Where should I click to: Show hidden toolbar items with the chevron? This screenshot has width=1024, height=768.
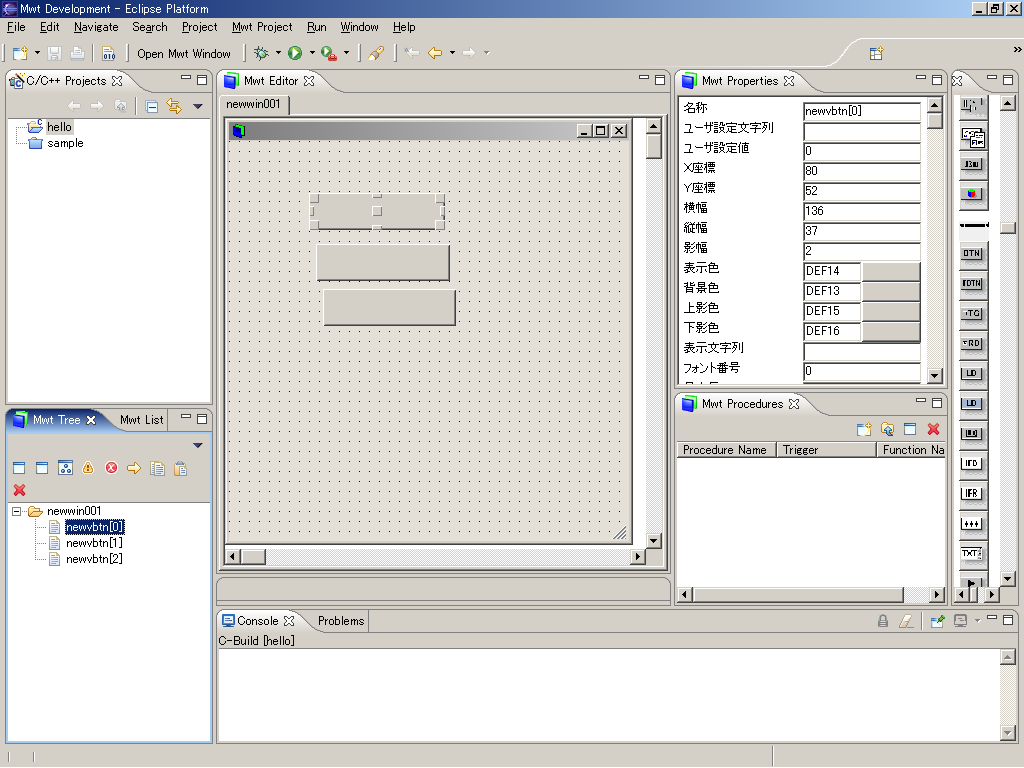point(1017,50)
